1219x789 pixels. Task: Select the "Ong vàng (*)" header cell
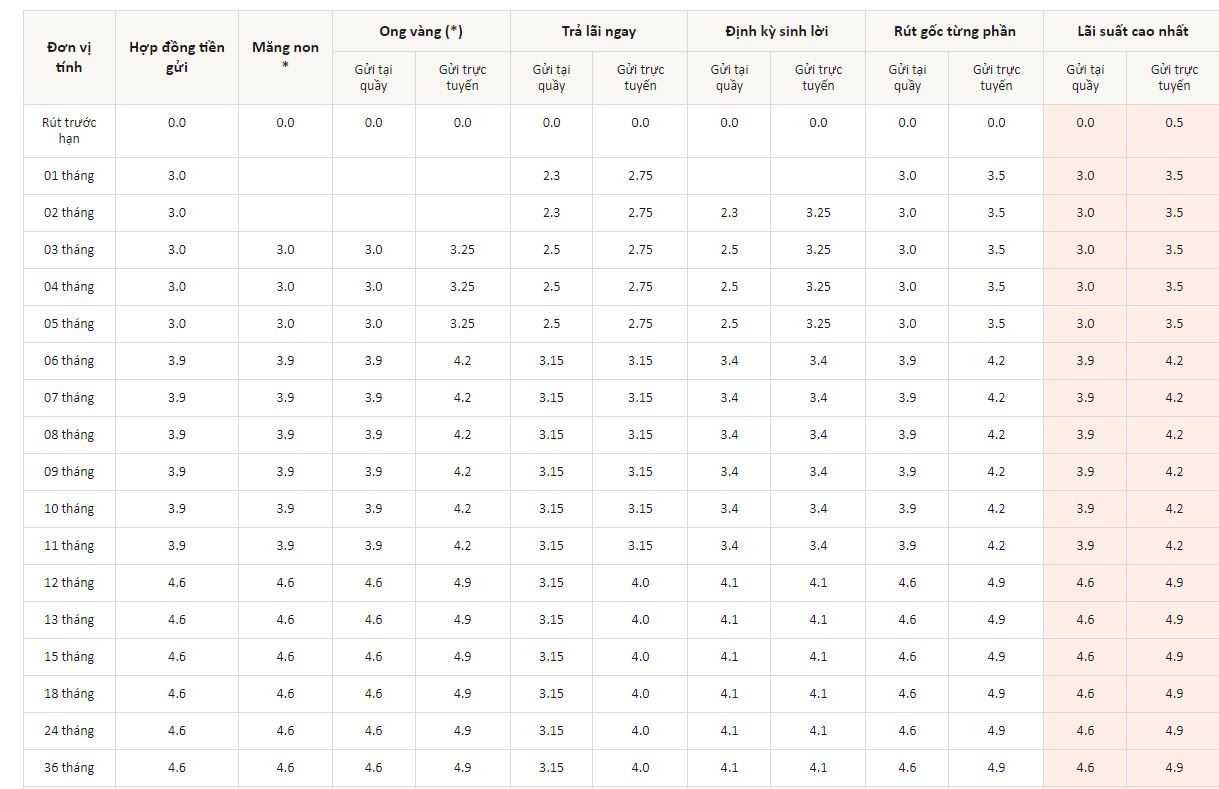click(421, 31)
